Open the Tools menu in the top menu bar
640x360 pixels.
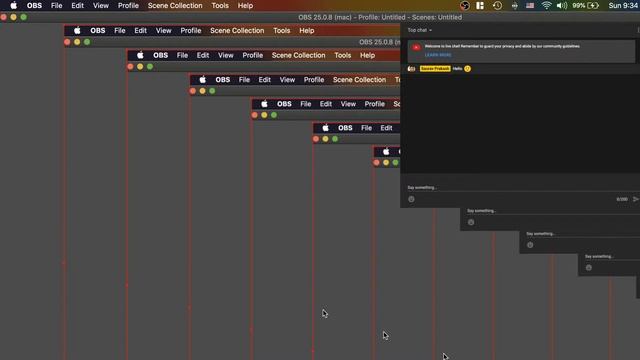220,6
